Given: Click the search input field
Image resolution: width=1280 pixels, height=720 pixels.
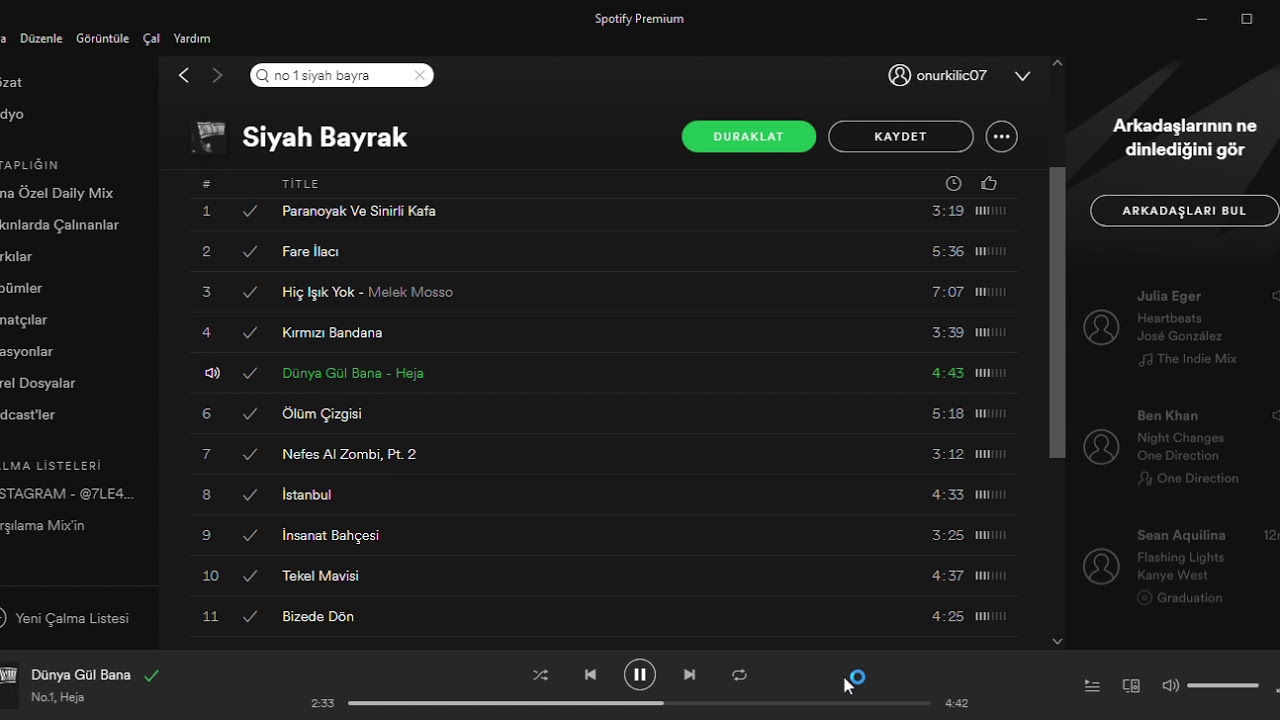Looking at the screenshot, I should 340,75.
